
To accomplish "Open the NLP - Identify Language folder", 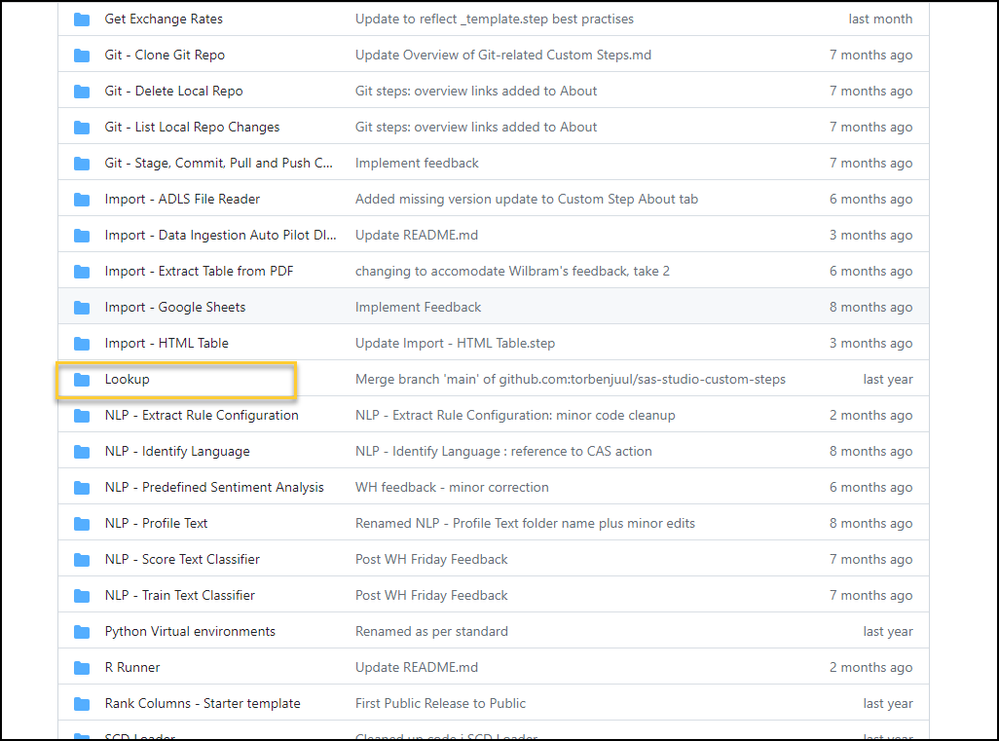I will (x=177, y=452).
